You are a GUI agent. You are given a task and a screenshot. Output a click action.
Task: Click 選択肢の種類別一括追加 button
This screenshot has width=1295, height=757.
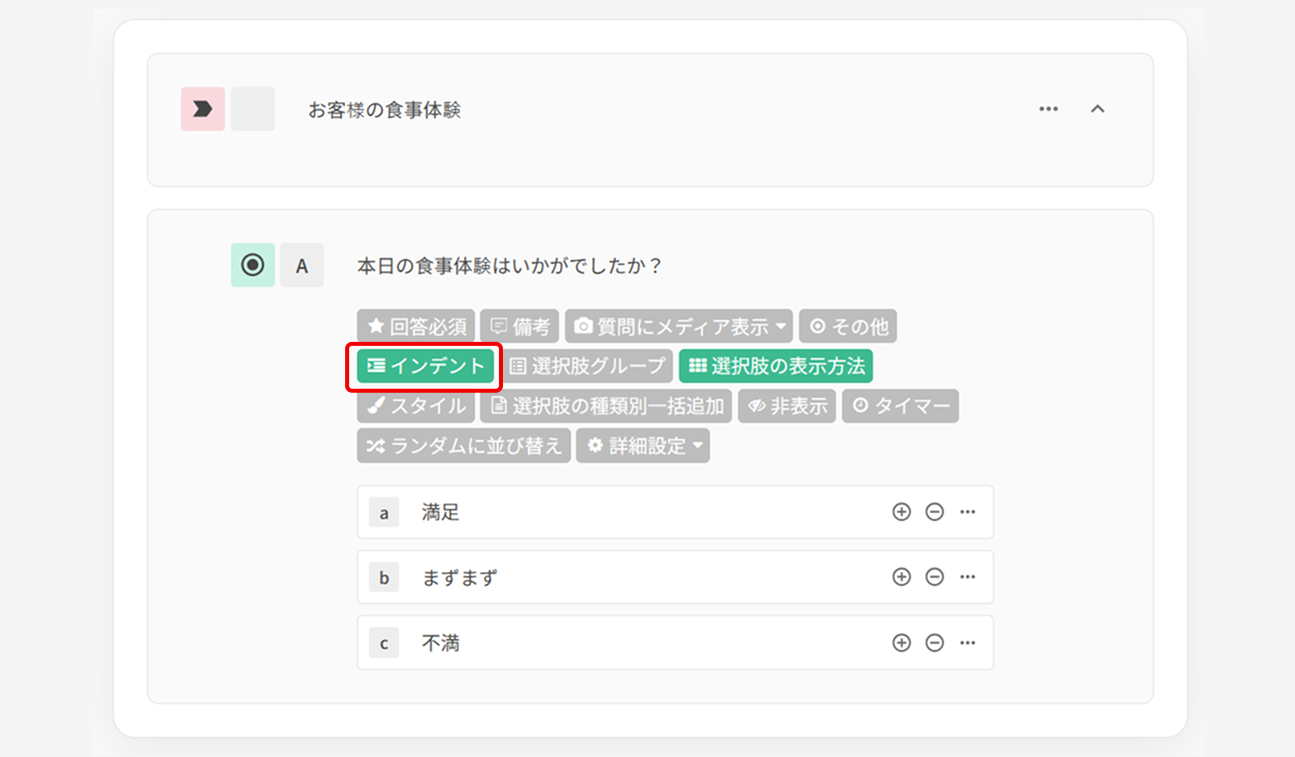607,406
